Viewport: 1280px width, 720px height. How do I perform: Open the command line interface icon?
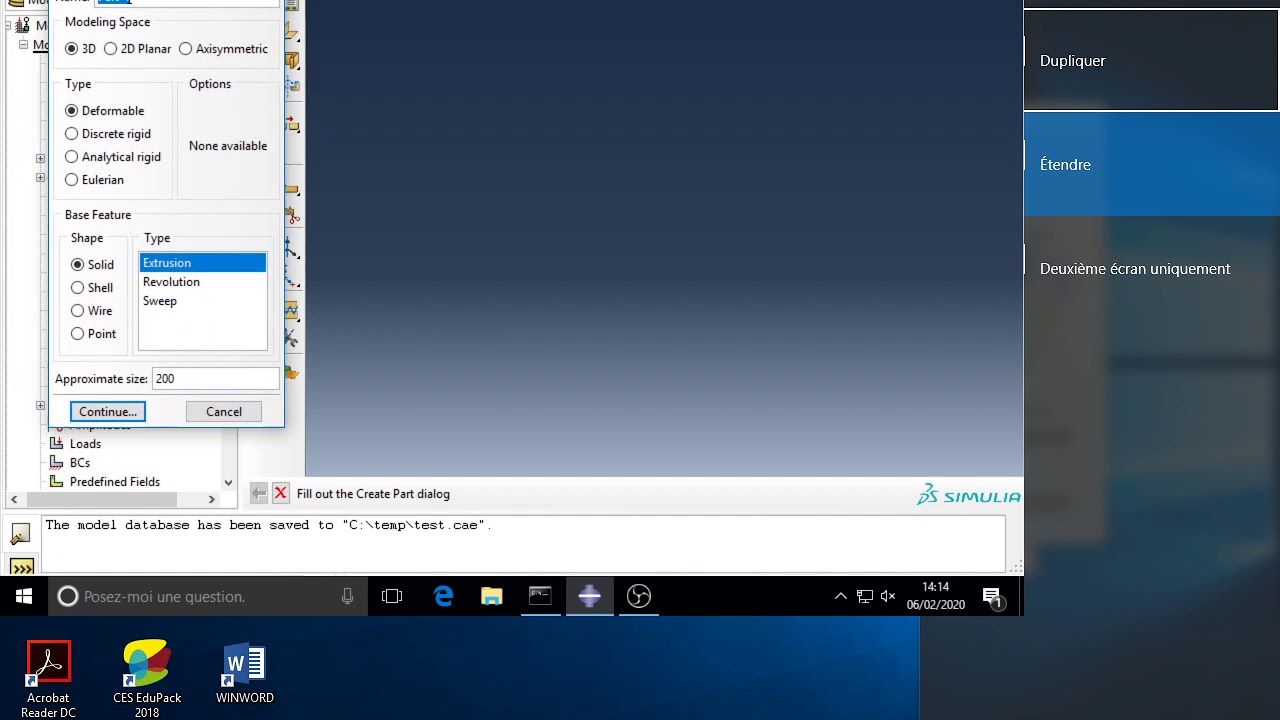coord(20,567)
